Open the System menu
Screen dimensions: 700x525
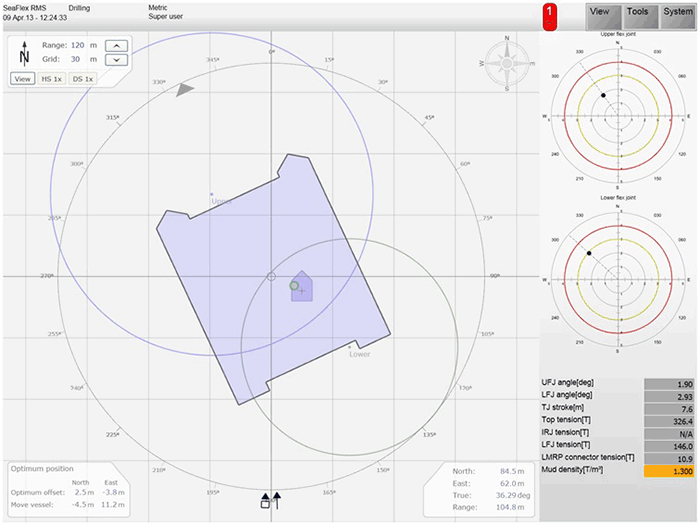tap(677, 12)
